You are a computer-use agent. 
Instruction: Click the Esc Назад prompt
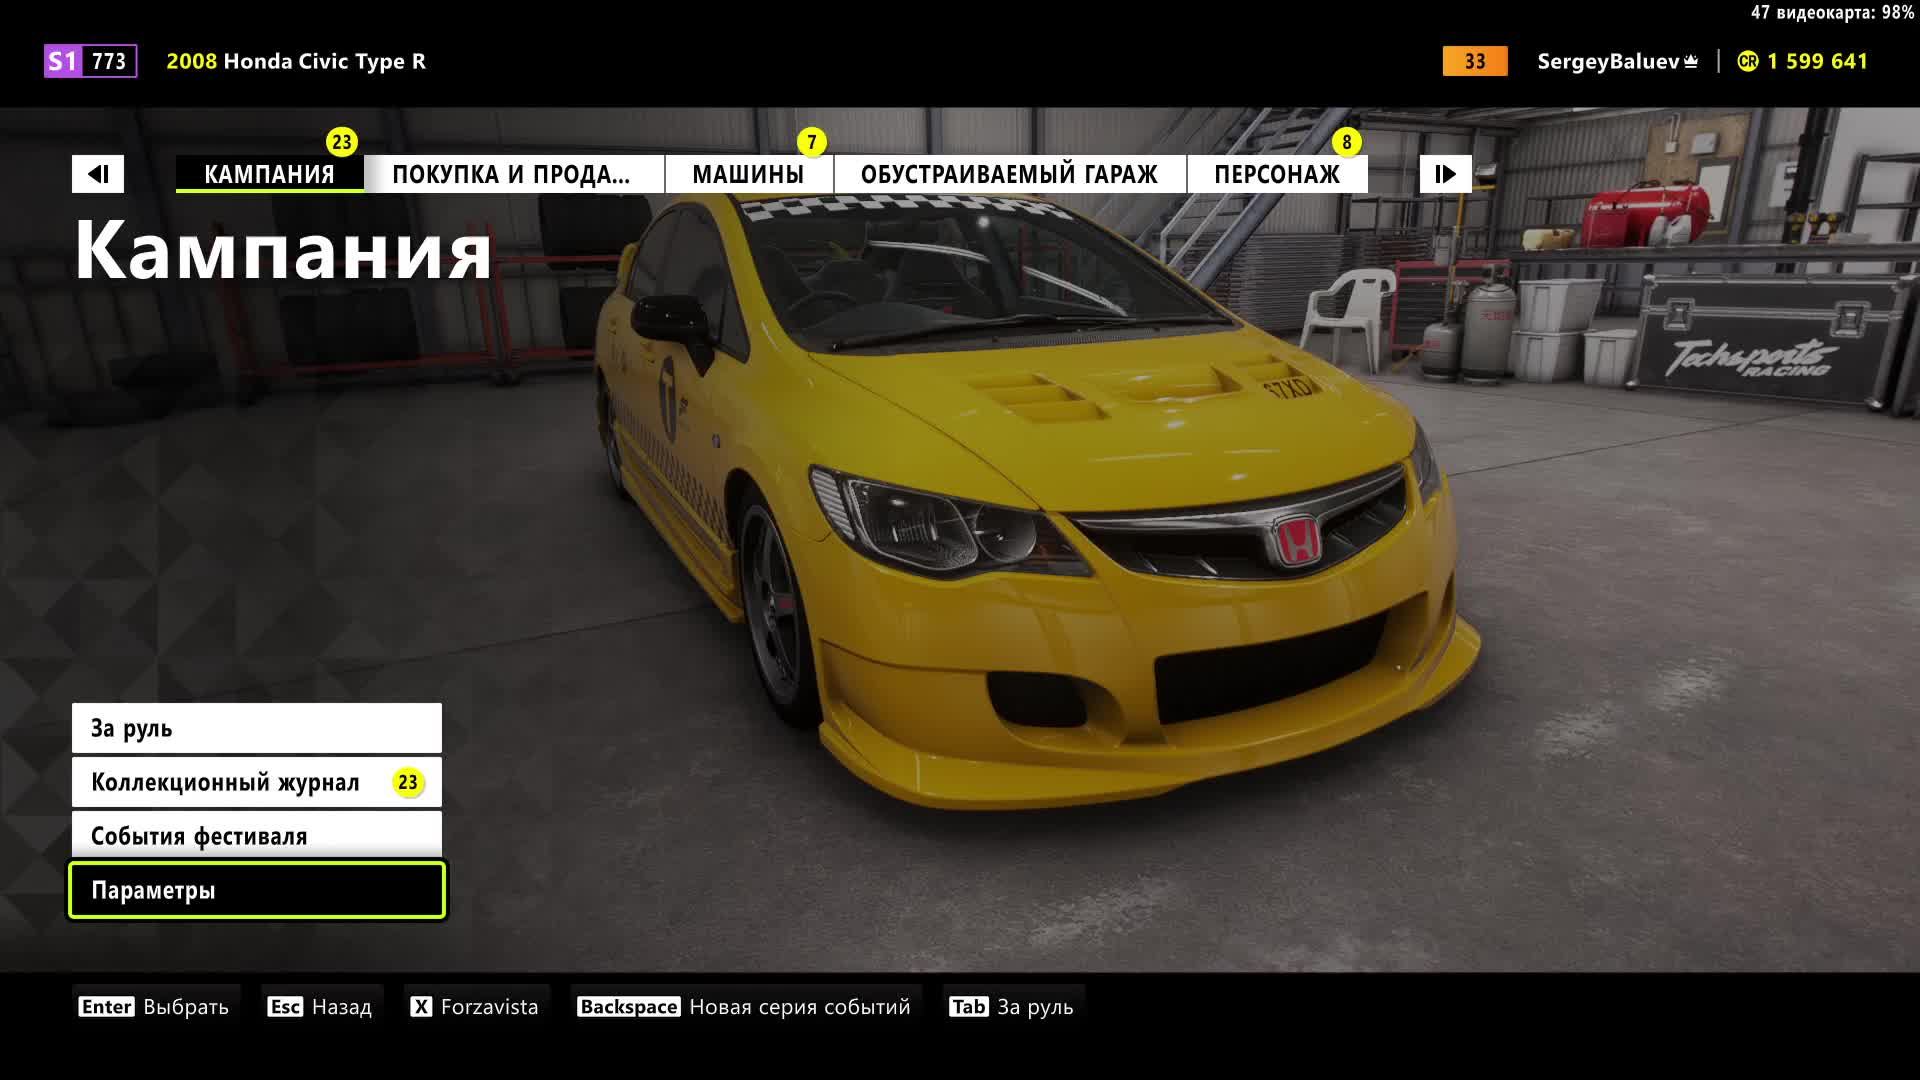(320, 1006)
